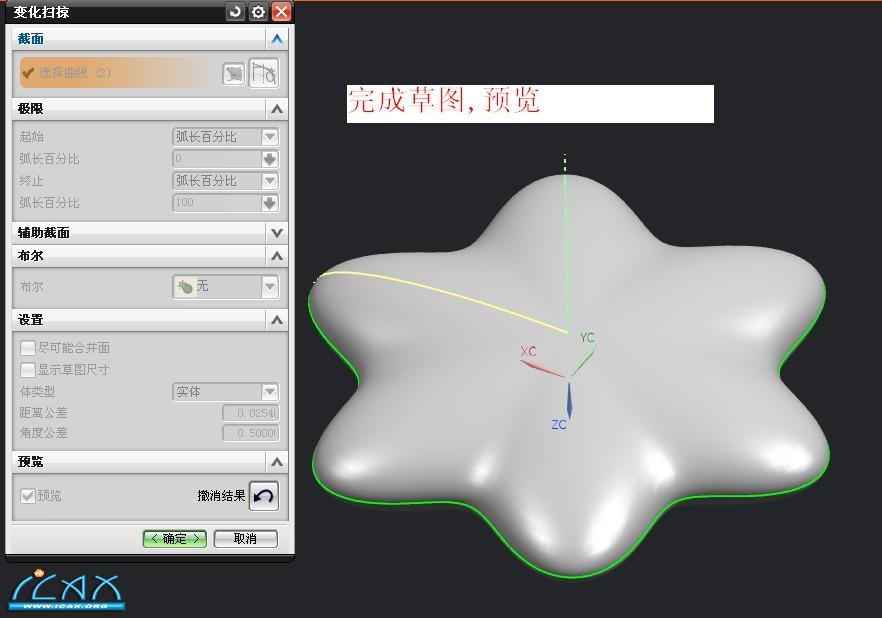Click the ZC axis arrow of the triad
The image size is (882, 618).
point(569,400)
